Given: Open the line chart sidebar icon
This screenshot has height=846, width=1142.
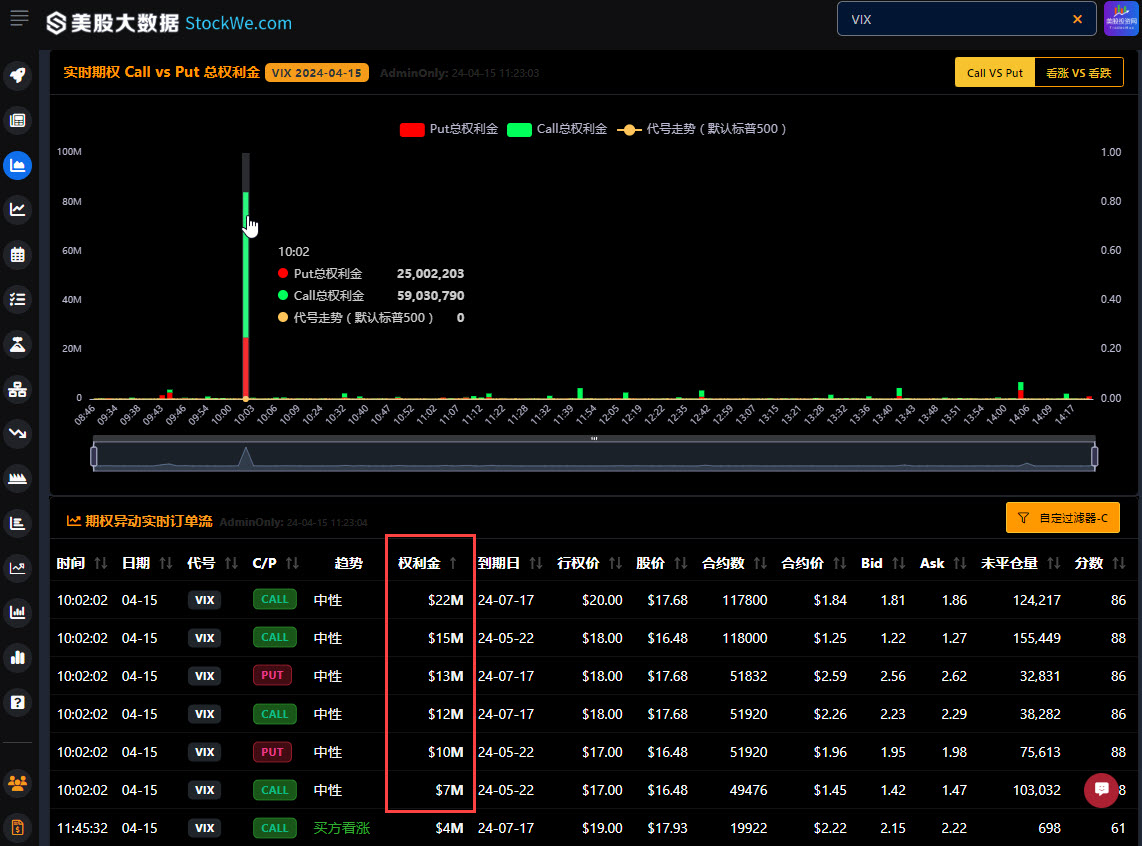Looking at the screenshot, I should click(x=17, y=210).
